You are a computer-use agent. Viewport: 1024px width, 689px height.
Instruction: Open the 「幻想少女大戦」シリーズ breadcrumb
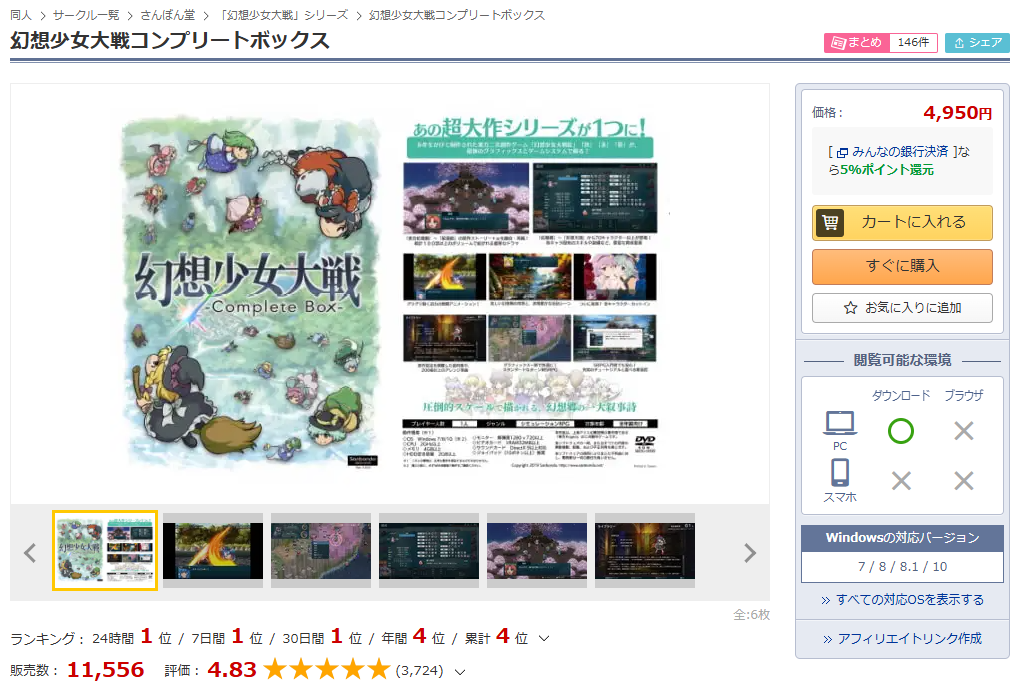284,15
